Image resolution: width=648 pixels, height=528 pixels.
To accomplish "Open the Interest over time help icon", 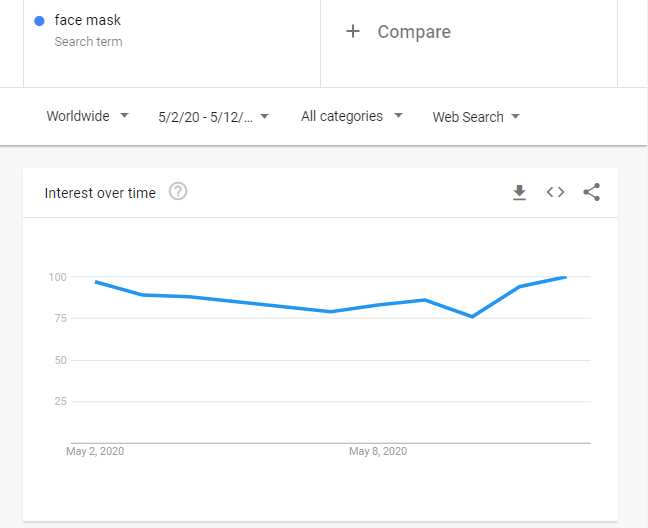I will pyautogui.click(x=178, y=192).
